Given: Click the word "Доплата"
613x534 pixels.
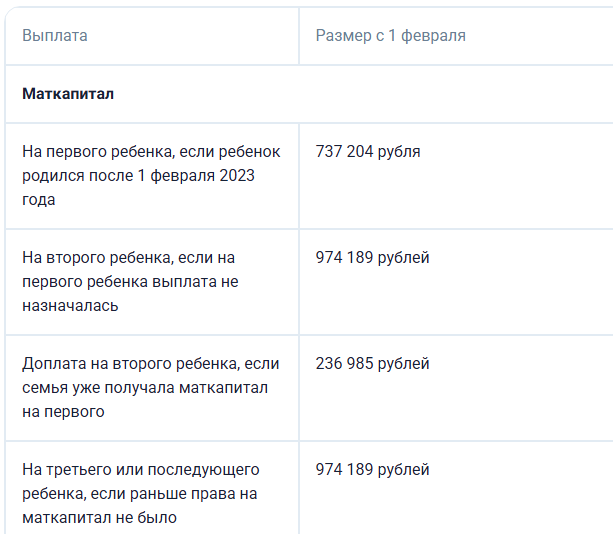Looking at the screenshot, I should click(x=52, y=364).
